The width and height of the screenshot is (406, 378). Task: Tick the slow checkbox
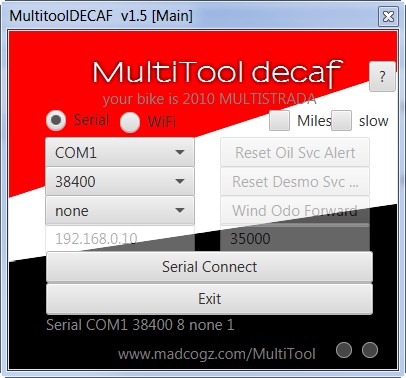point(341,121)
